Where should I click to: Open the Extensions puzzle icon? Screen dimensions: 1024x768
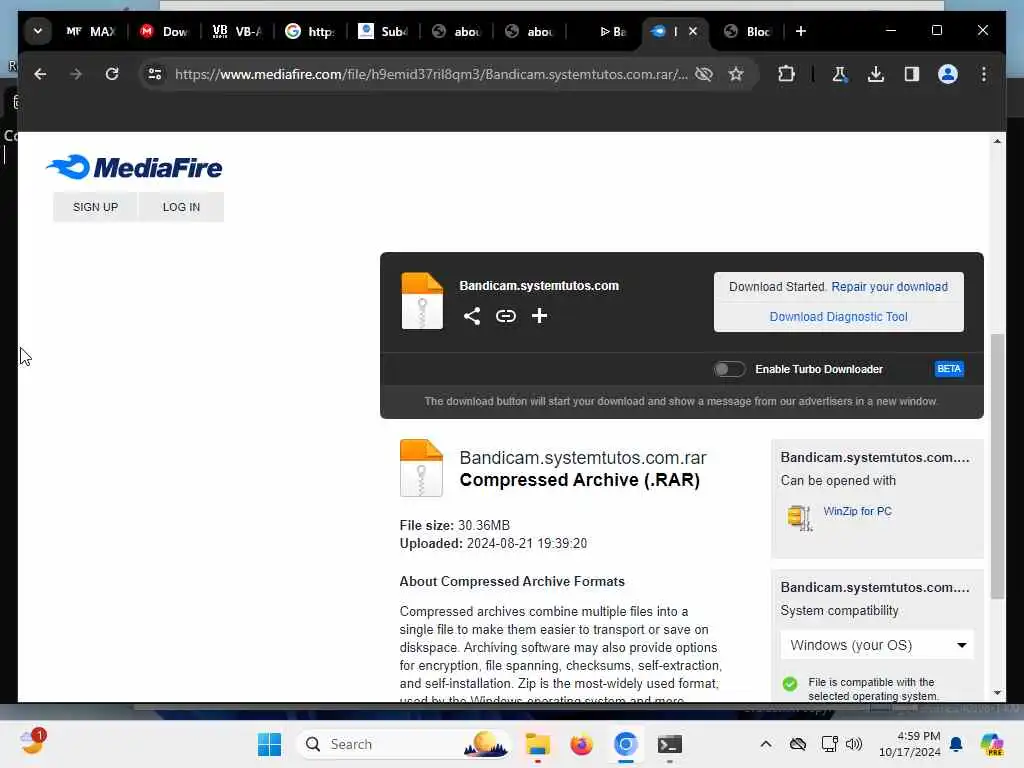(x=786, y=74)
